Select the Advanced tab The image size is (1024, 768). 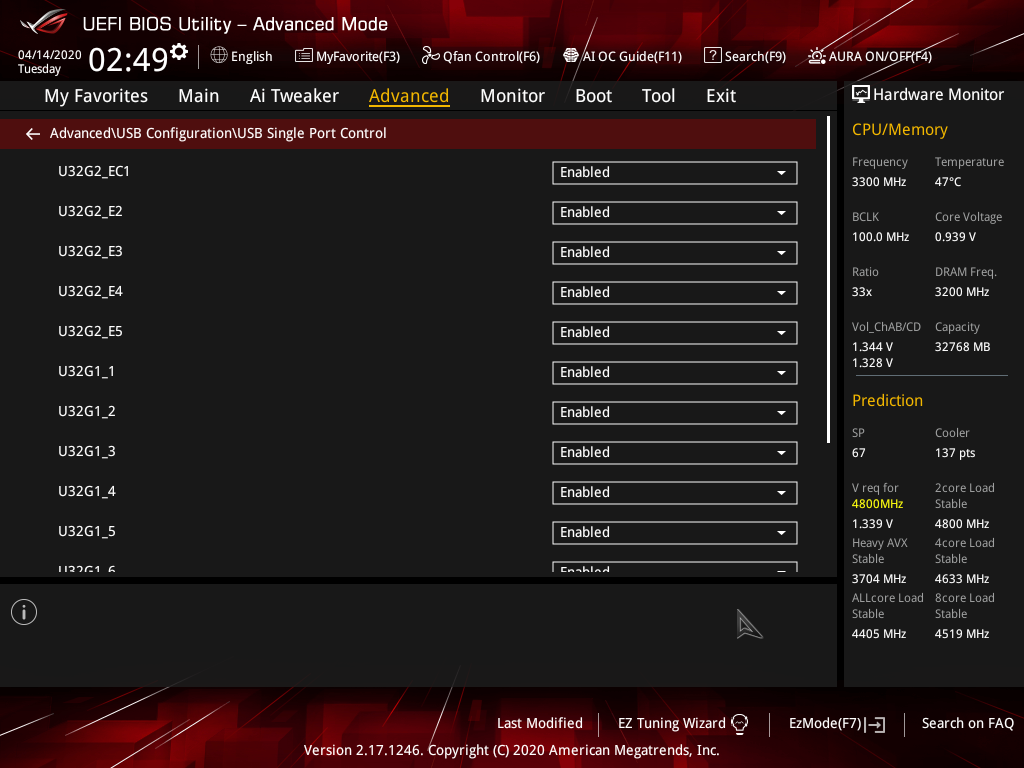[x=409, y=96]
